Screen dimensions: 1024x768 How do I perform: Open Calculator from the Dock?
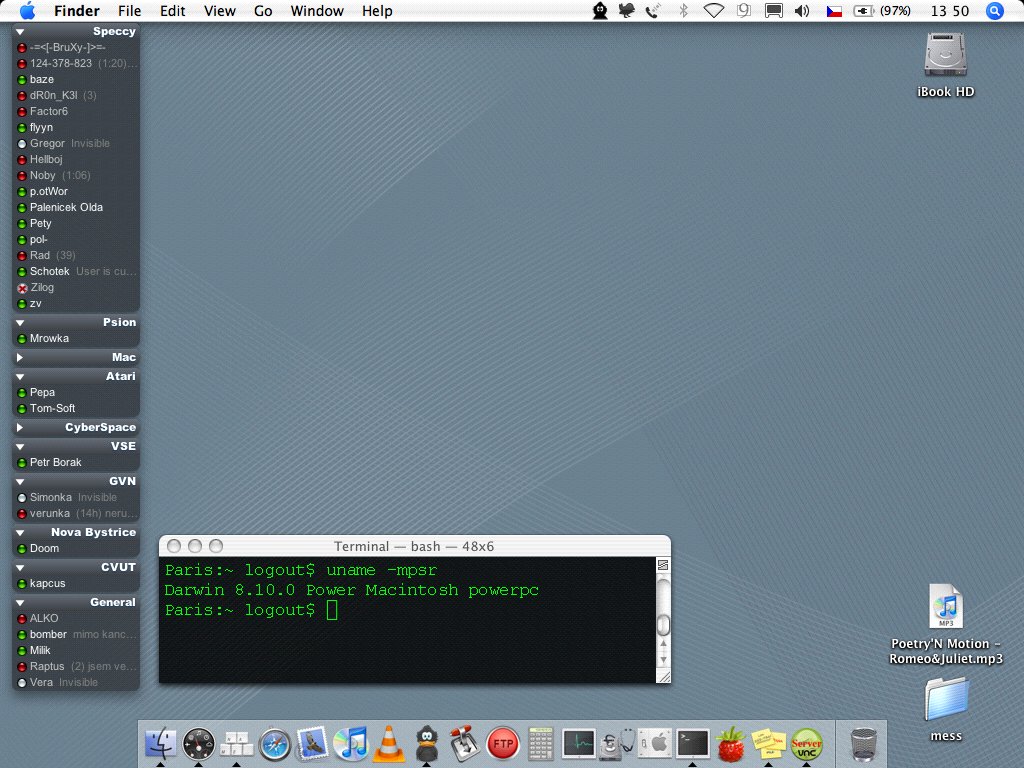[x=541, y=743]
